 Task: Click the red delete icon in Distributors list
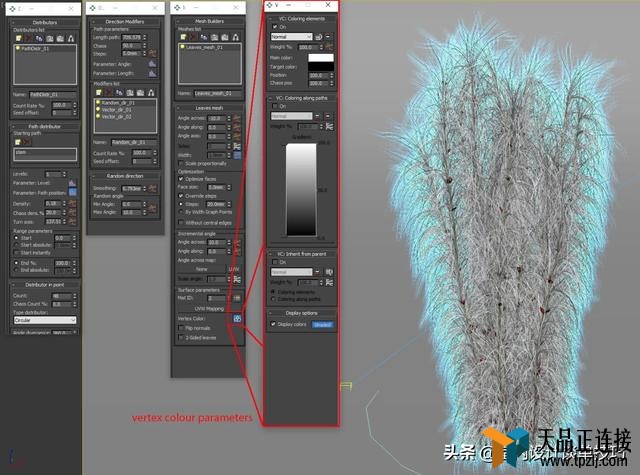[29, 38]
